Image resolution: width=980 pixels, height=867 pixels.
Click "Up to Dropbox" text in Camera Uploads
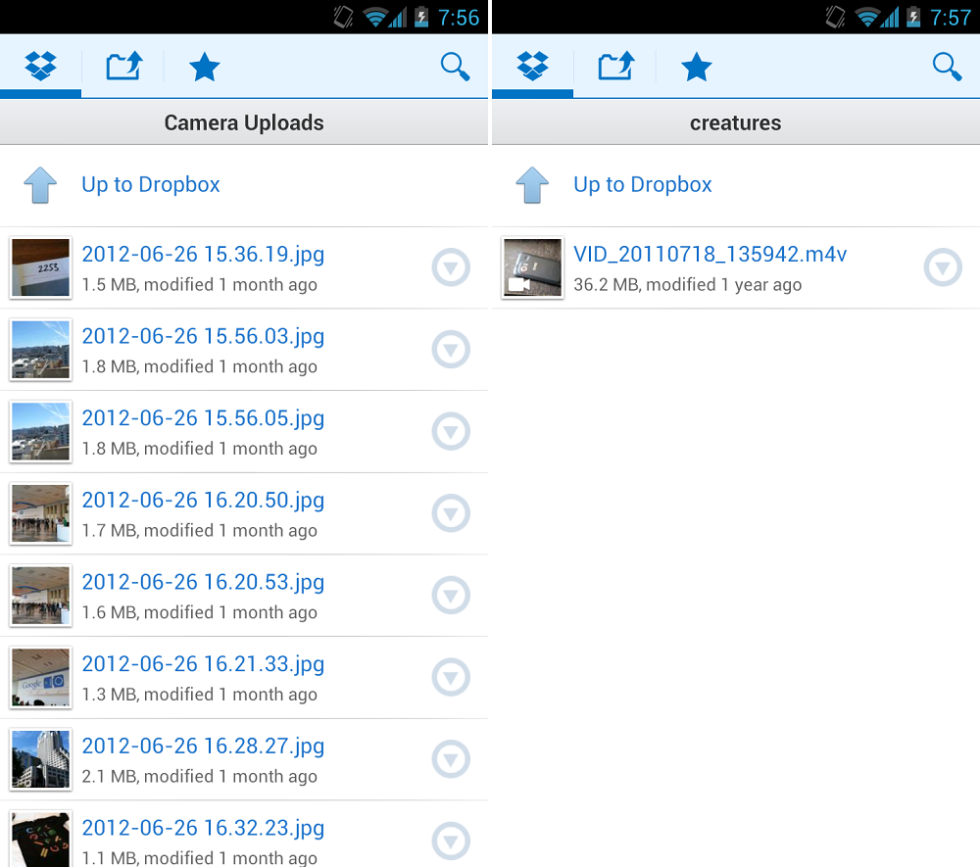151,185
